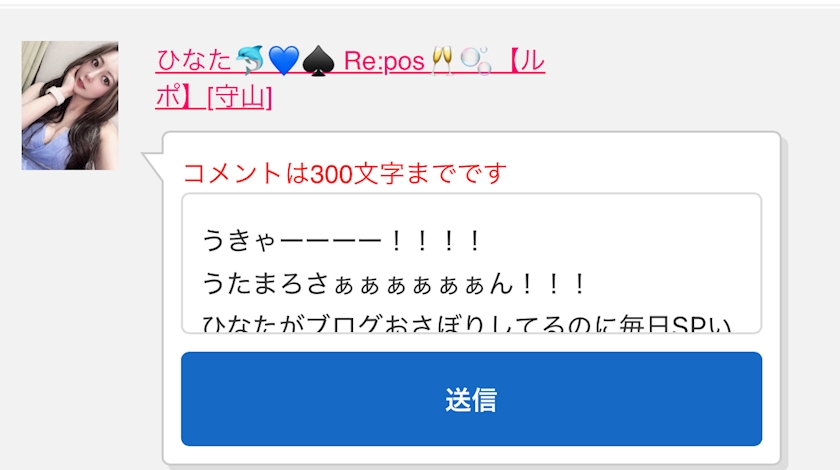The image size is (840, 470).
Task: Place cursor in the うたまろさぁぁぁん line
Action: (394, 284)
